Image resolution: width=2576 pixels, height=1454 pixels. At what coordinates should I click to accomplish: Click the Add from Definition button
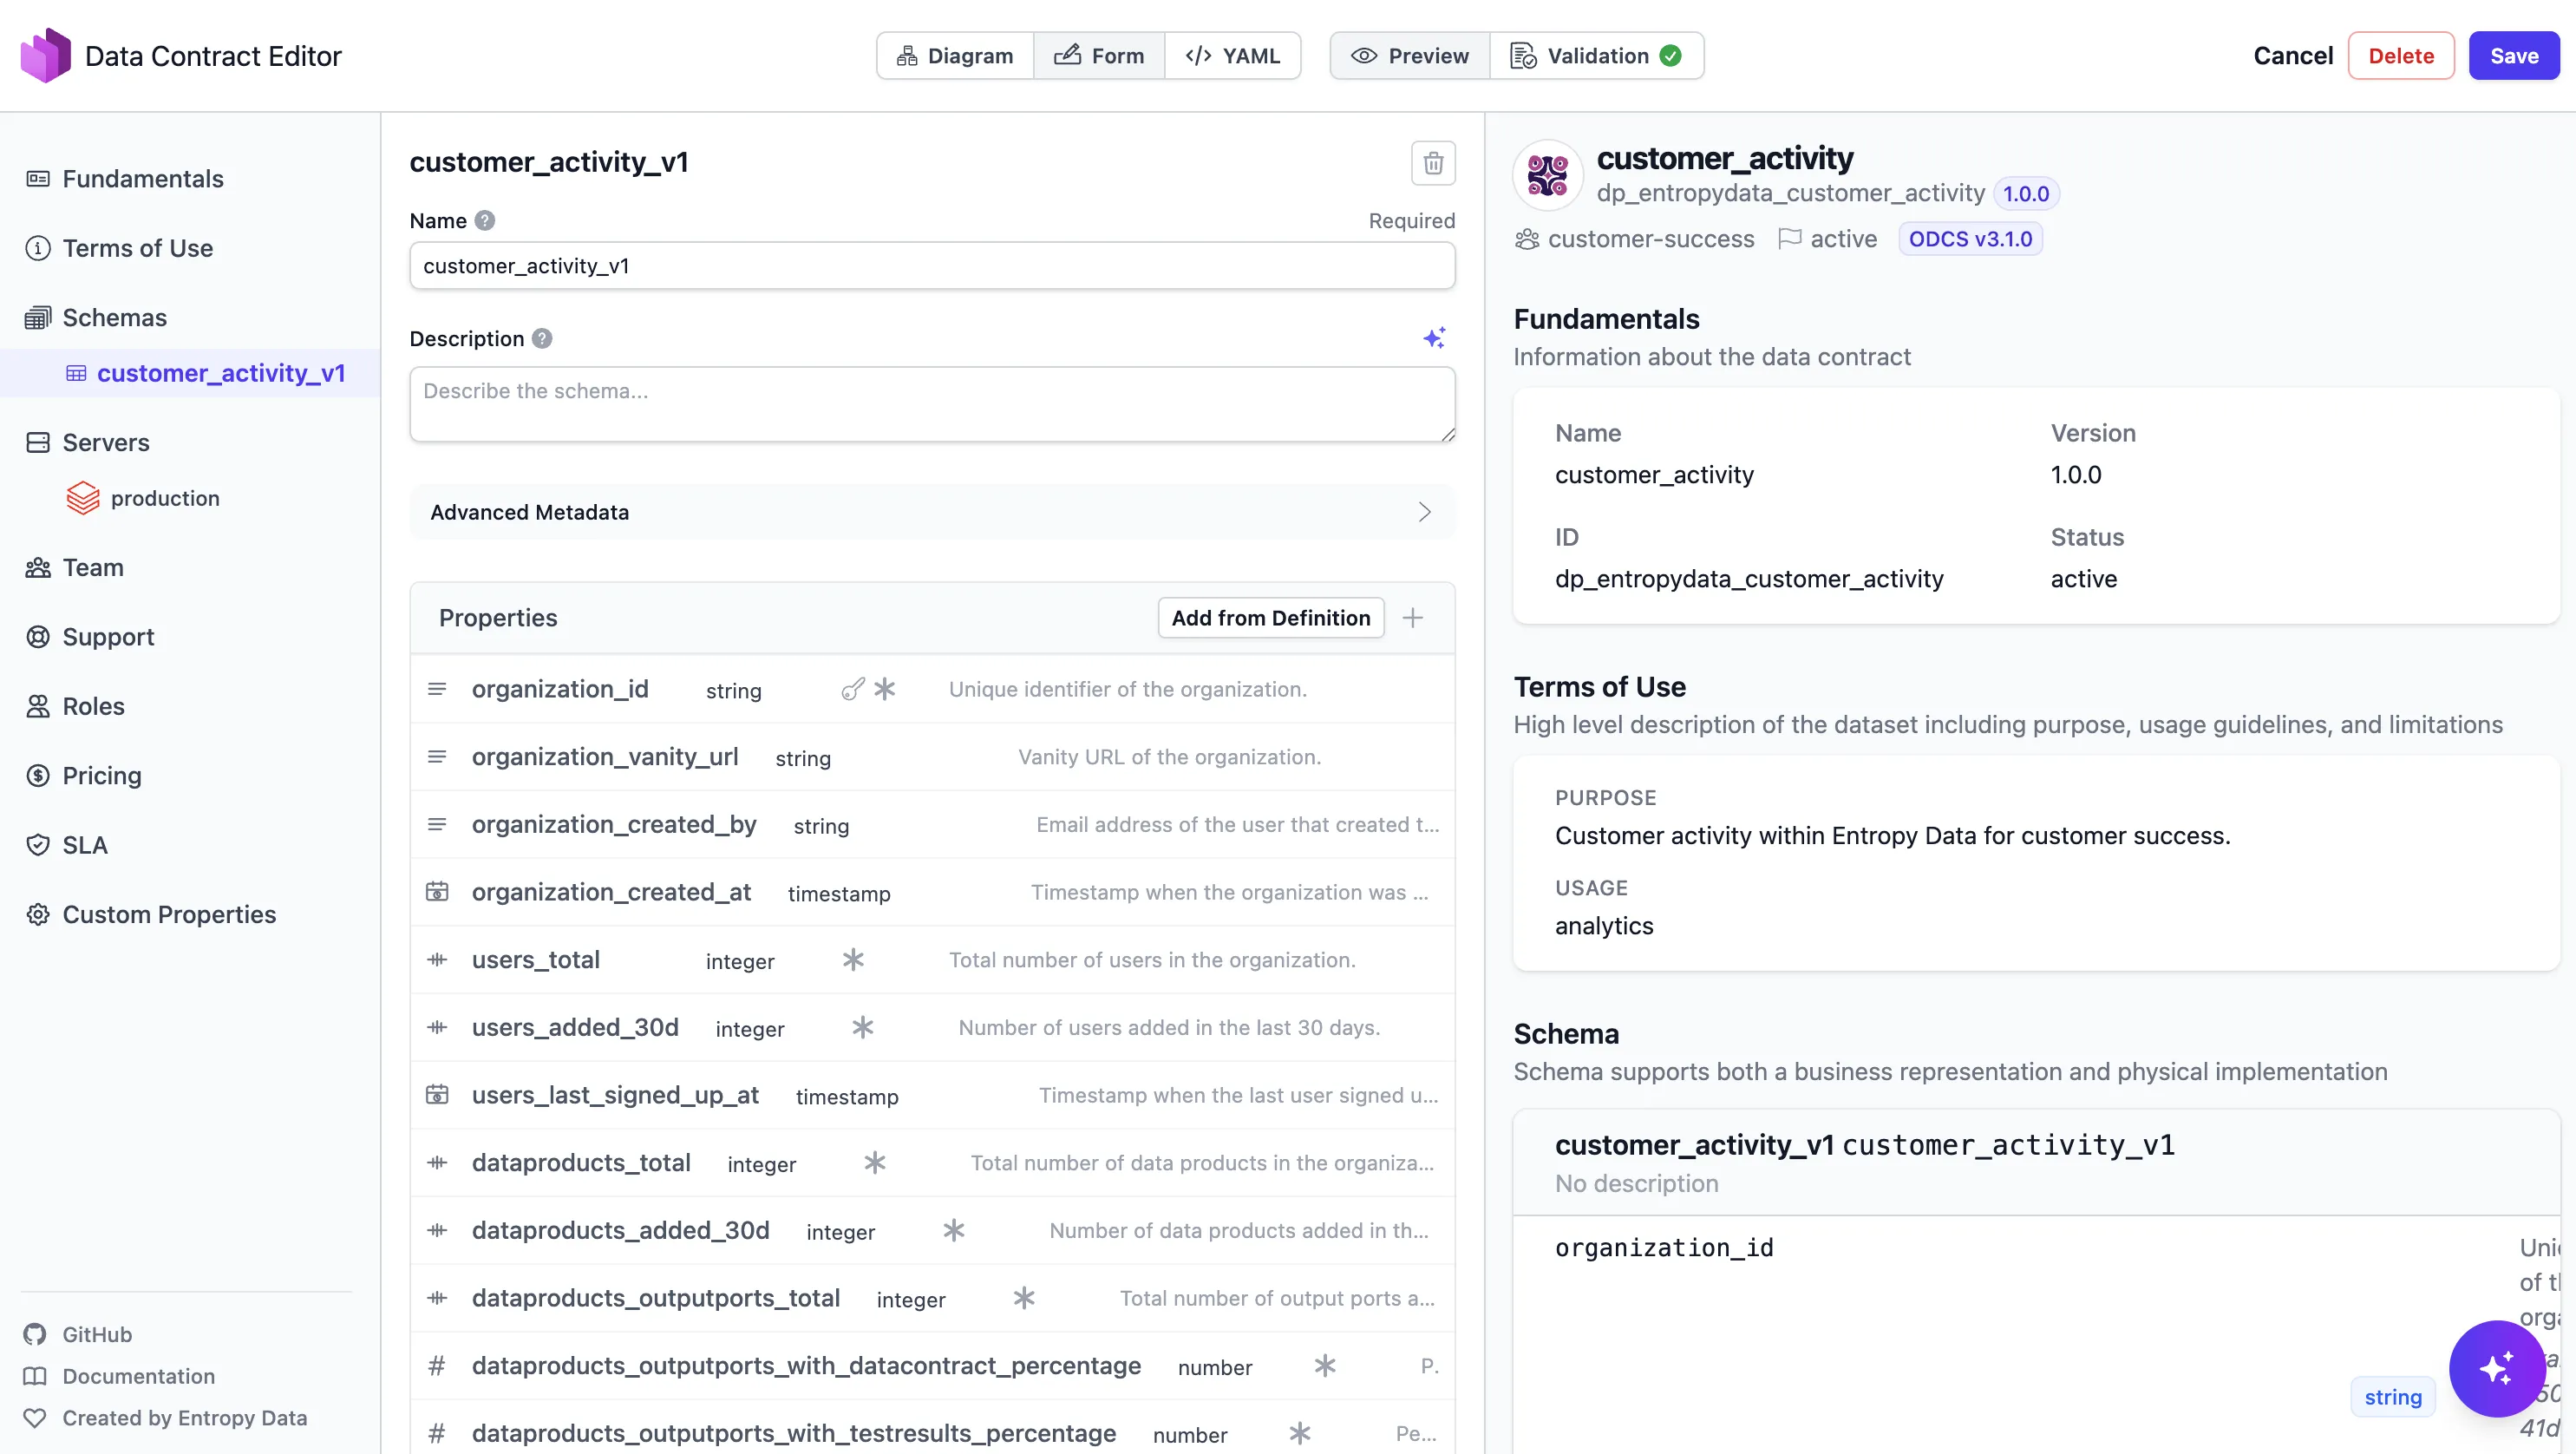click(1270, 617)
